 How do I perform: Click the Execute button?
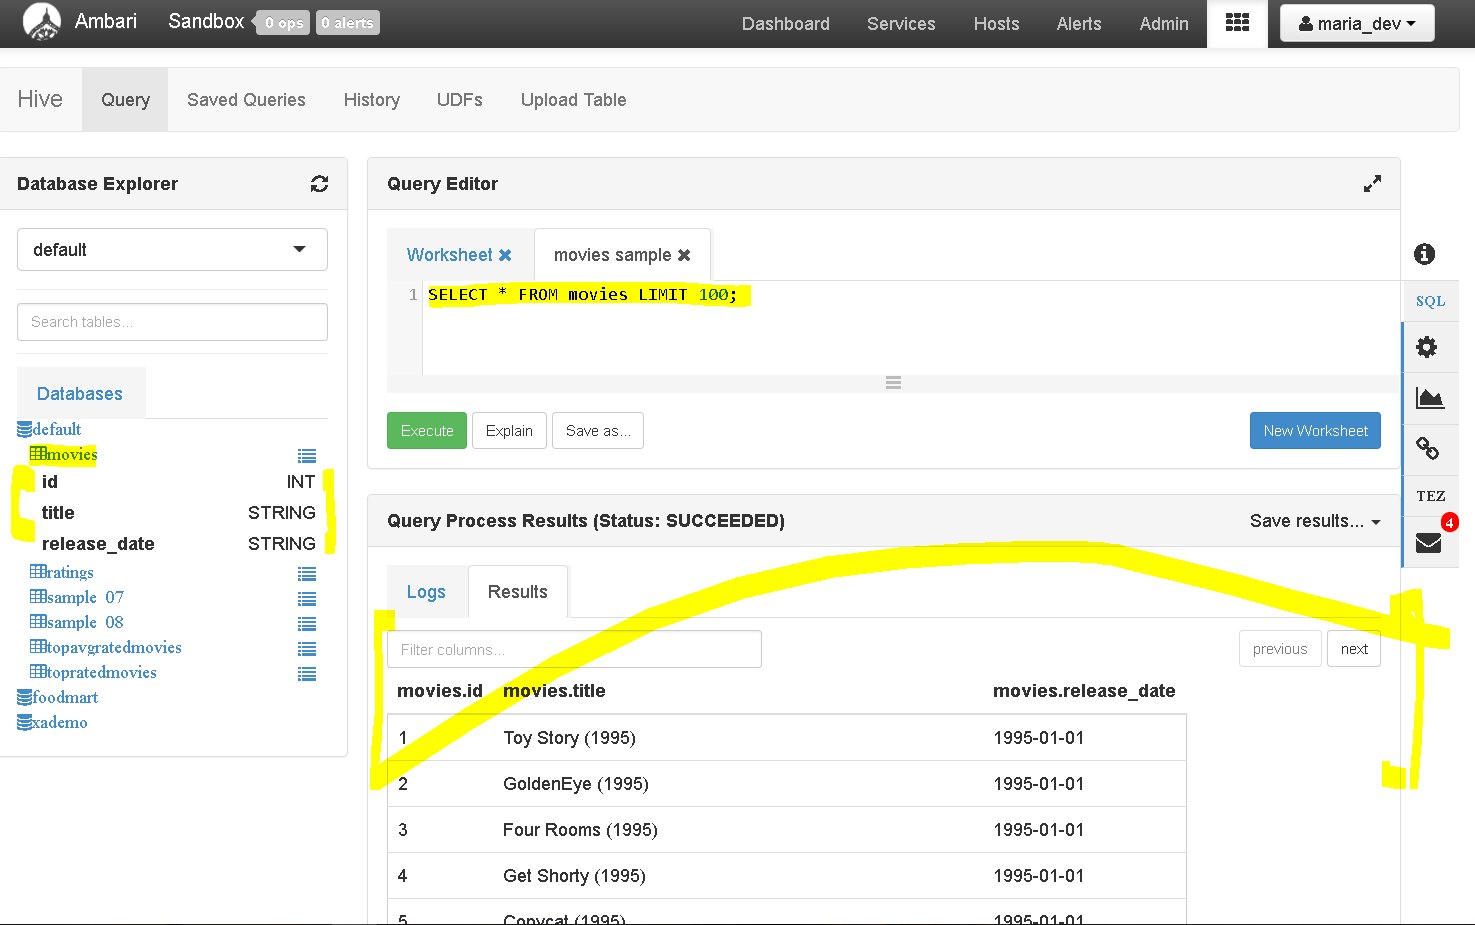point(427,431)
